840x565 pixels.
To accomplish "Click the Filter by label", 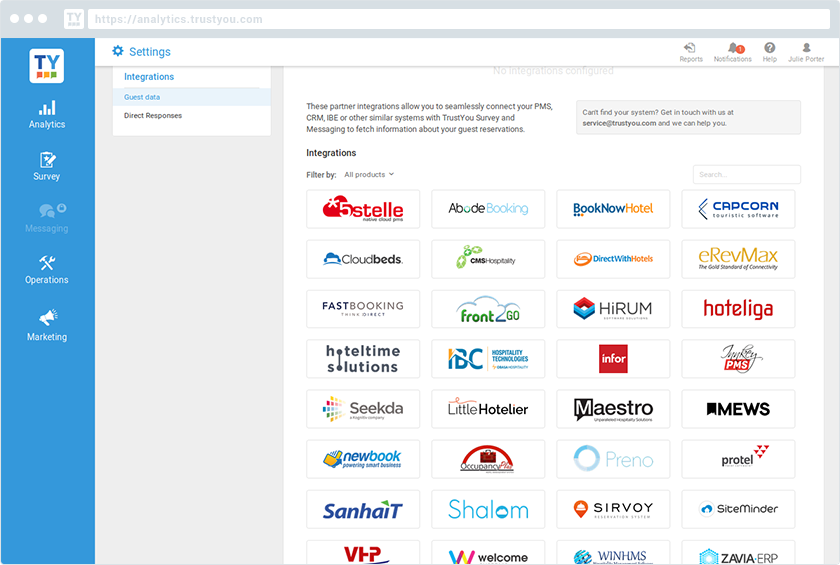I will pyautogui.click(x=321, y=175).
